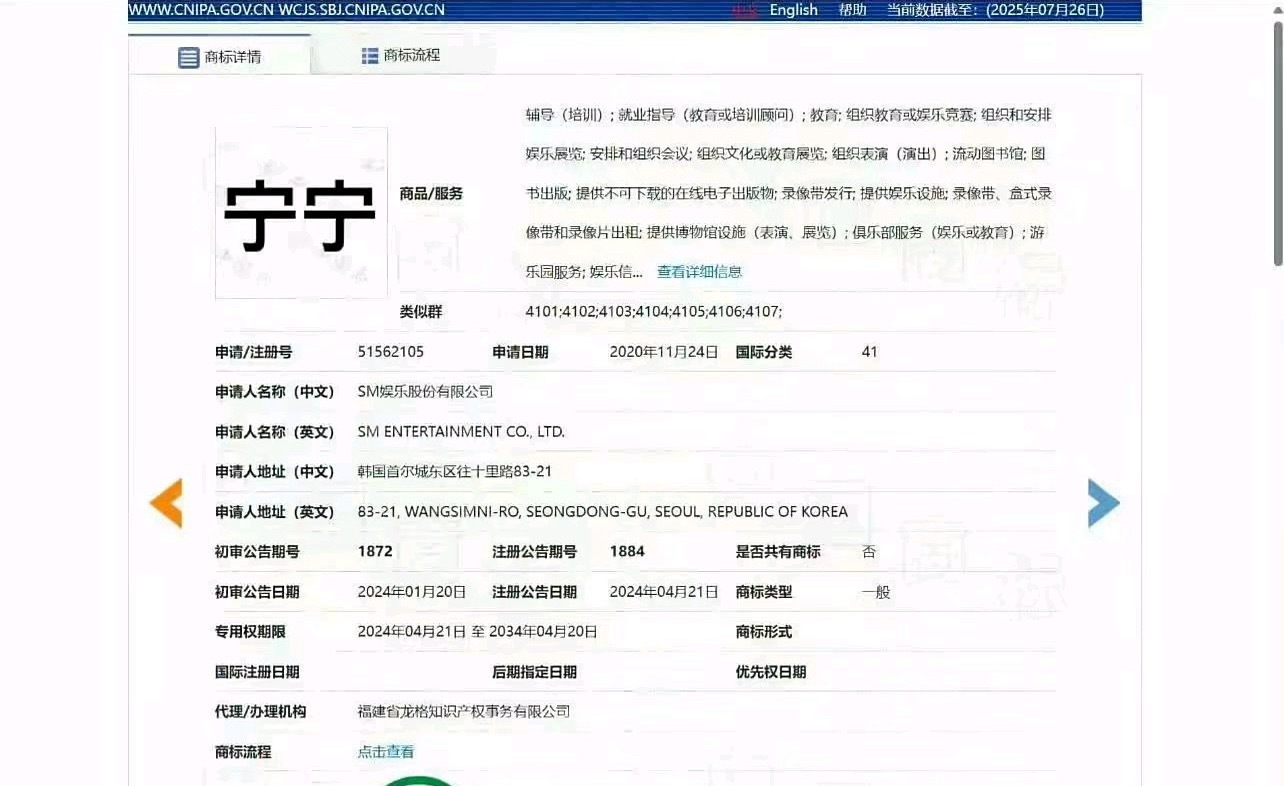This screenshot has height=786, width=1284.
Task: Select address 韩国首尔城东区往十里路83-21
Action: pyautogui.click(x=455, y=472)
